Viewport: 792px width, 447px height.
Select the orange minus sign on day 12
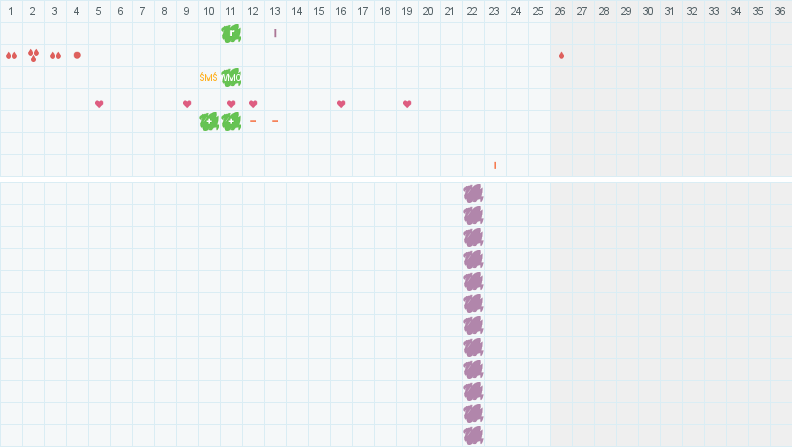point(253,121)
